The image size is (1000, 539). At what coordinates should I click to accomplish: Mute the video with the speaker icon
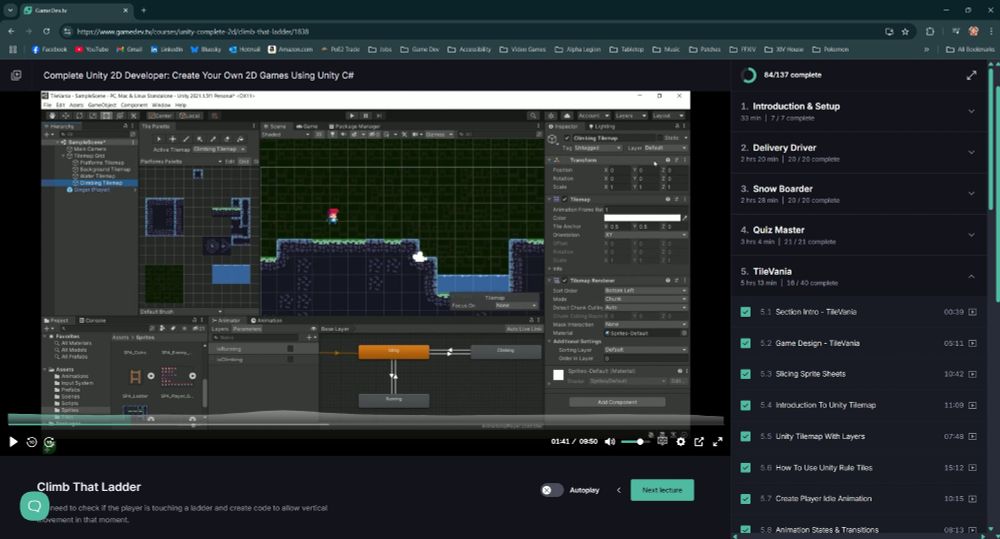(610, 441)
